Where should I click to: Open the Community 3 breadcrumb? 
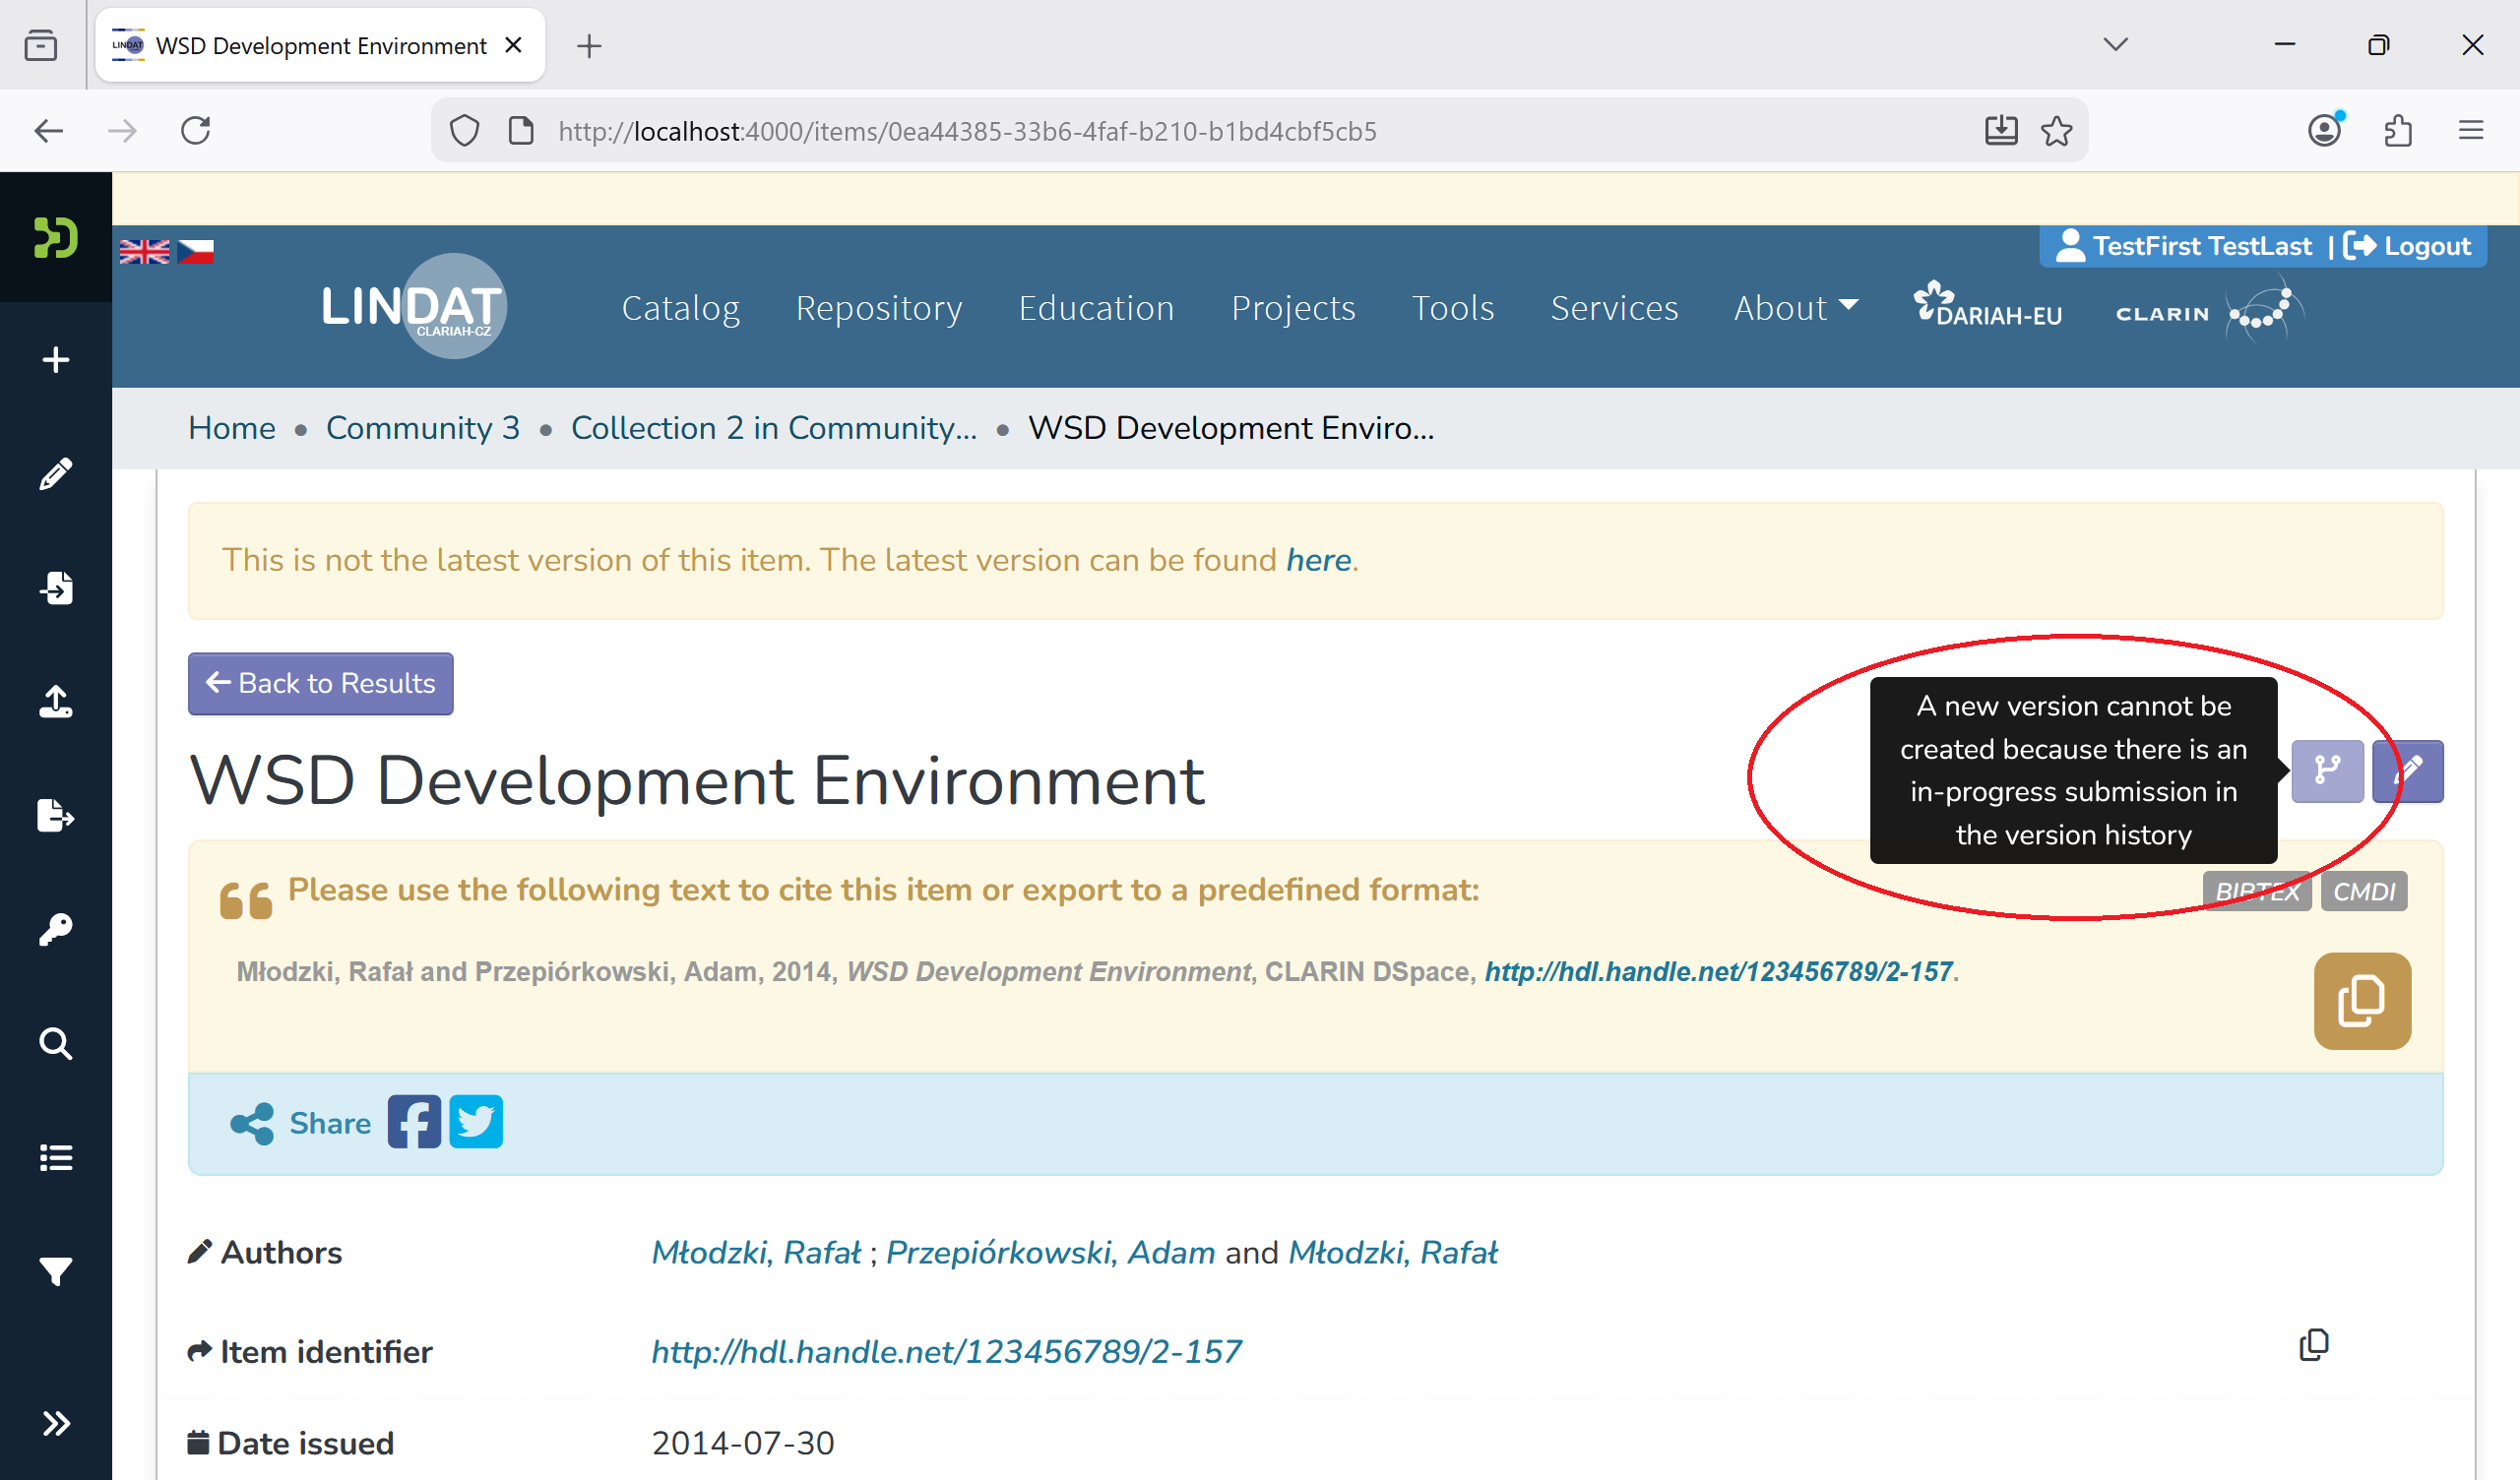coord(423,428)
